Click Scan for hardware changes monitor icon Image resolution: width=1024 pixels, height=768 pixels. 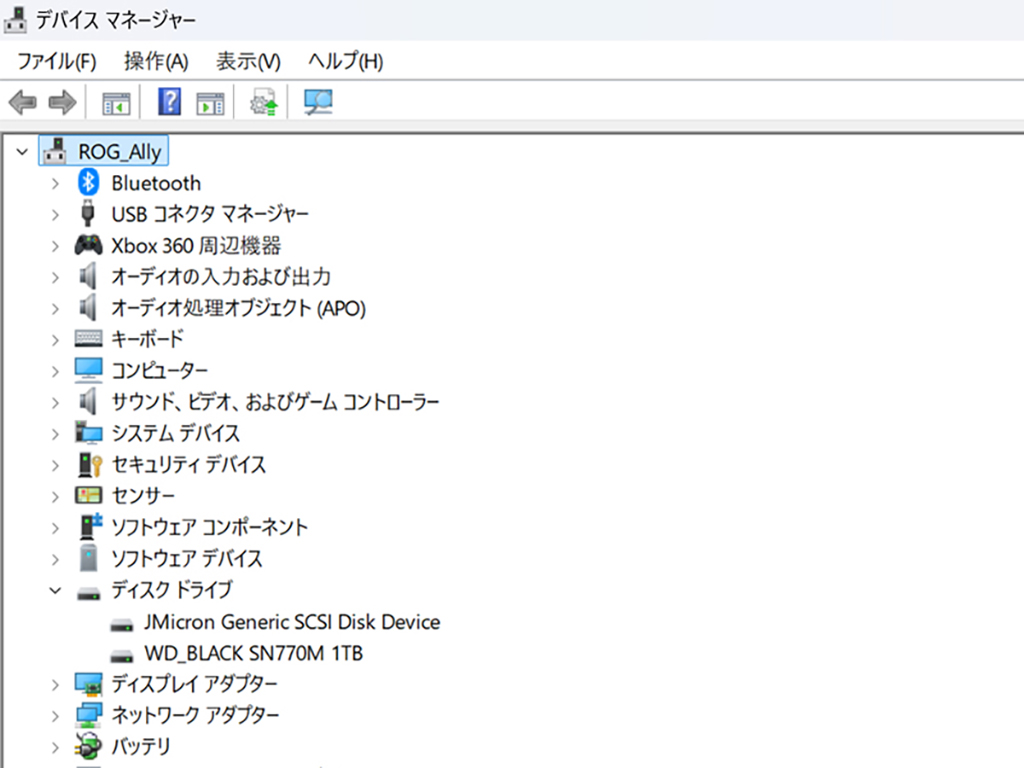[x=319, y=103]
